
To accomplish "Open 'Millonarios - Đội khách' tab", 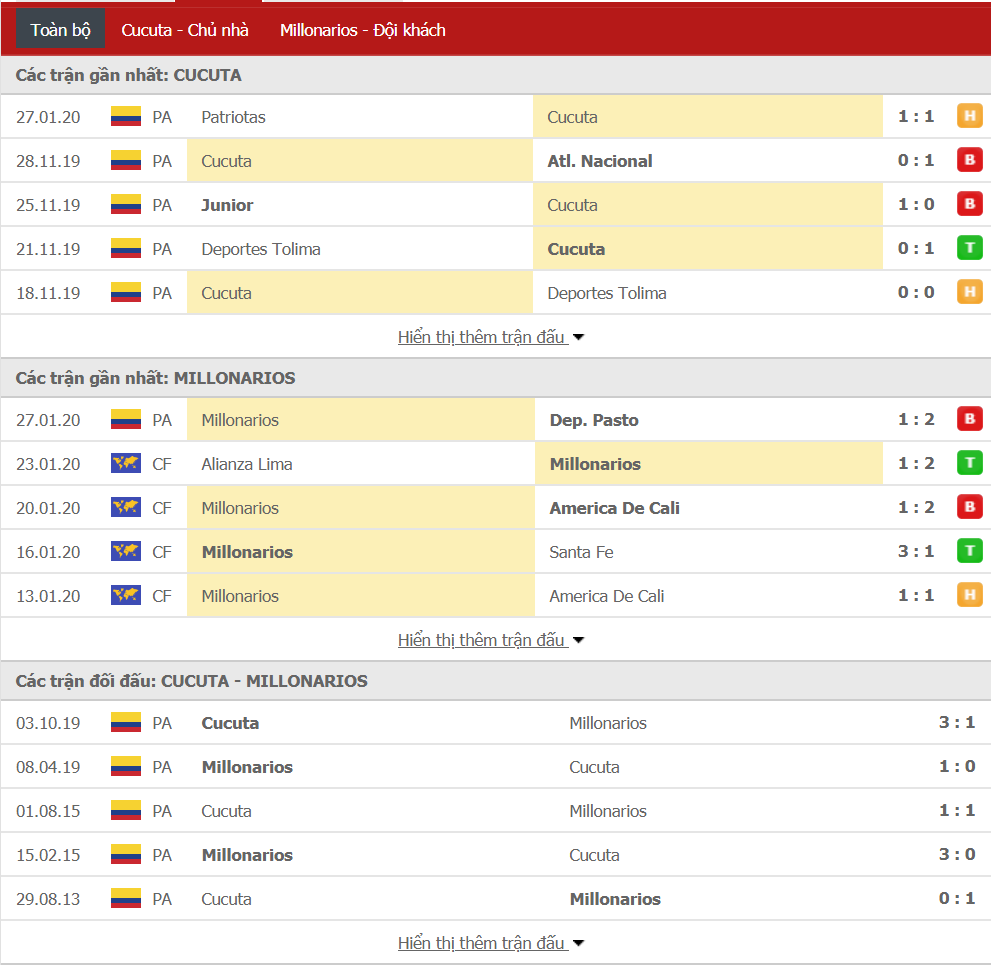I will tap(363, 30).
